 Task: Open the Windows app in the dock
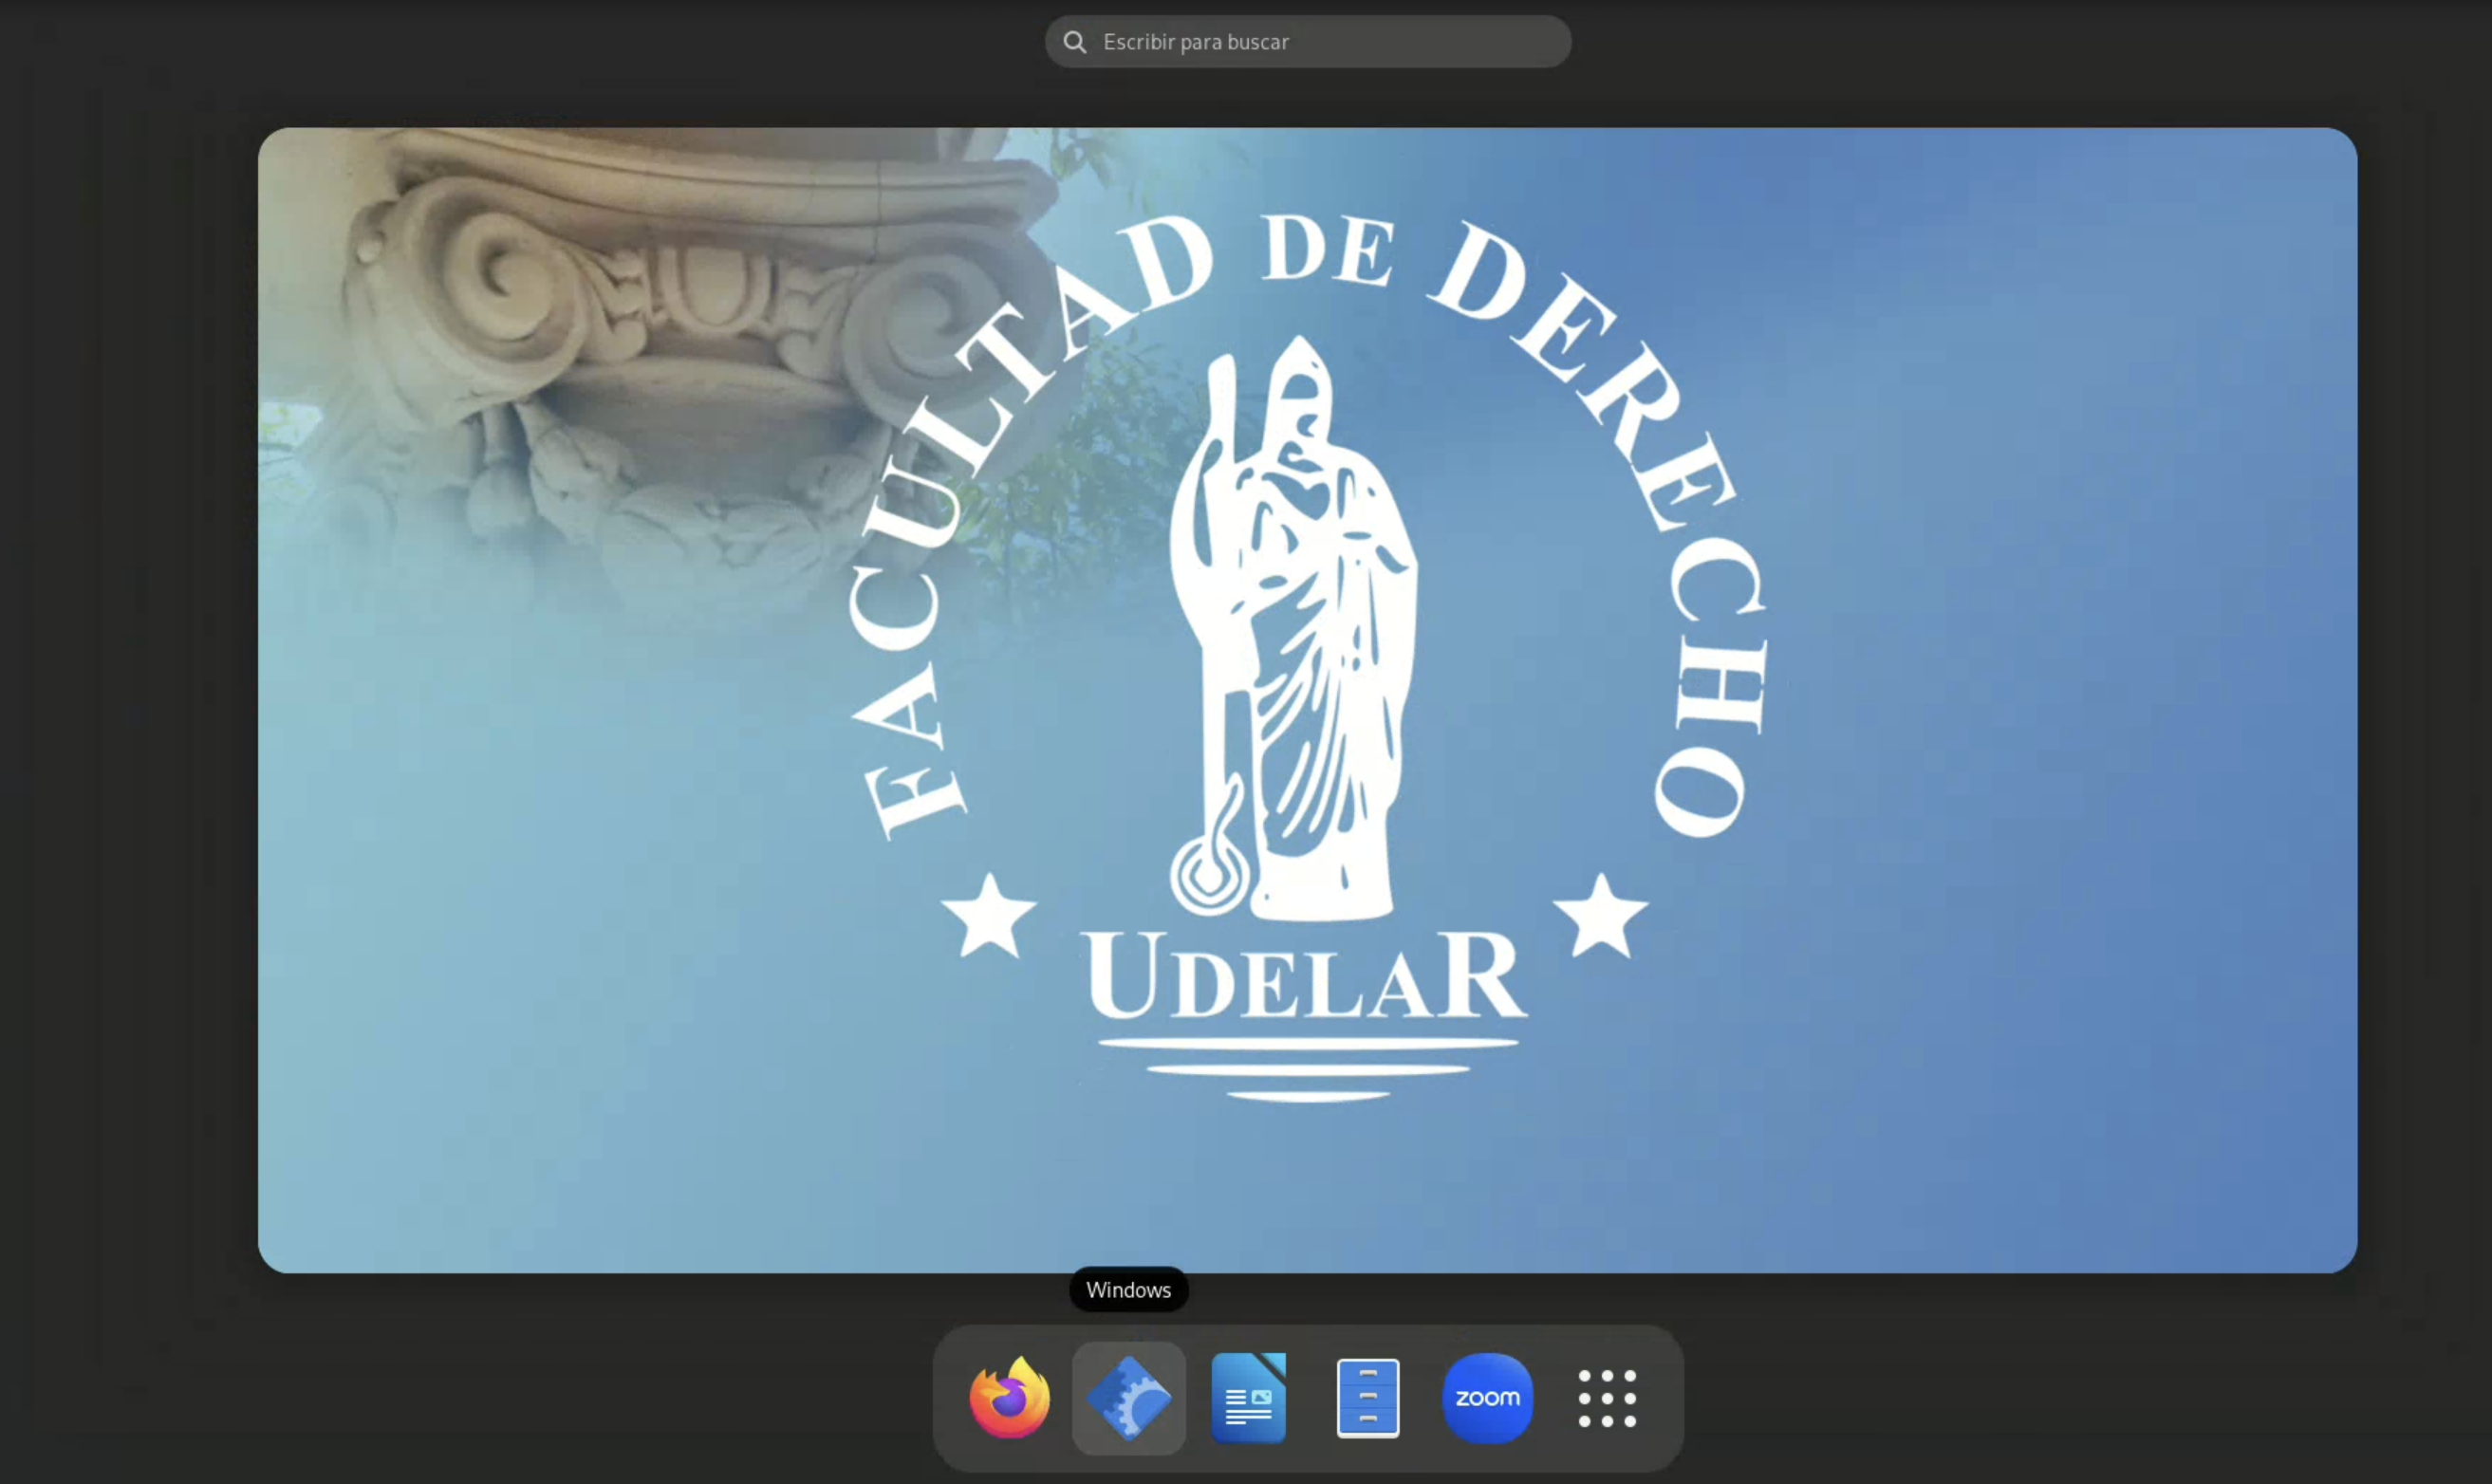tap(1129, 1397)
